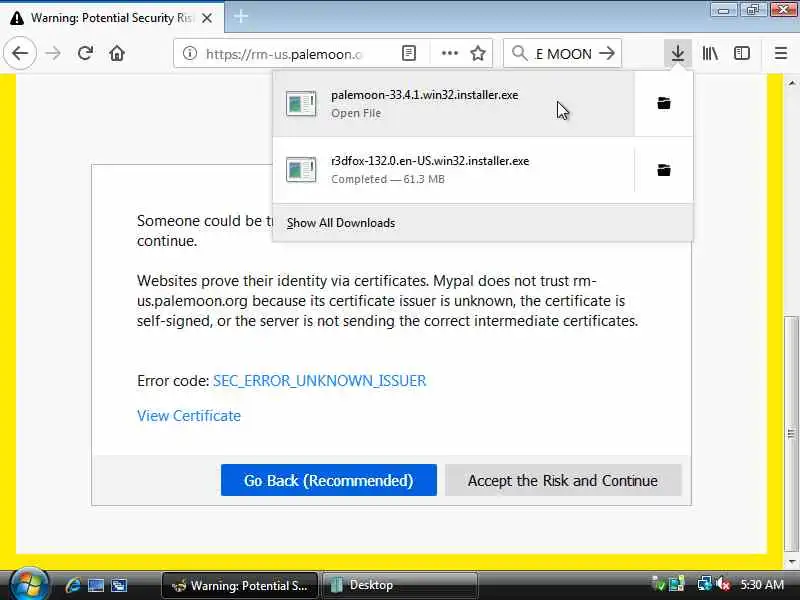Screen dimensions: 800x600
Task: Toggle reader view in the address bar
Action: click(x=409, y=53)
